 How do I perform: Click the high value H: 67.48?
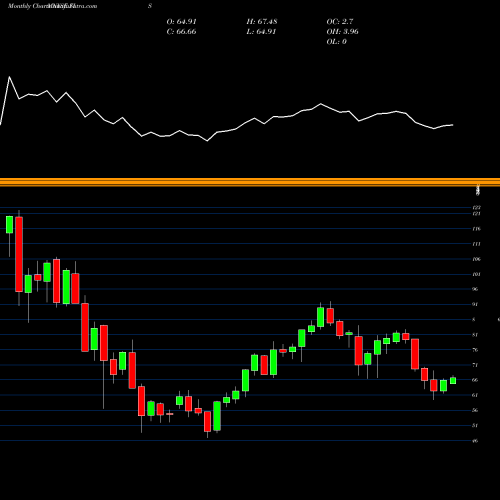click(x=262, y=21)
